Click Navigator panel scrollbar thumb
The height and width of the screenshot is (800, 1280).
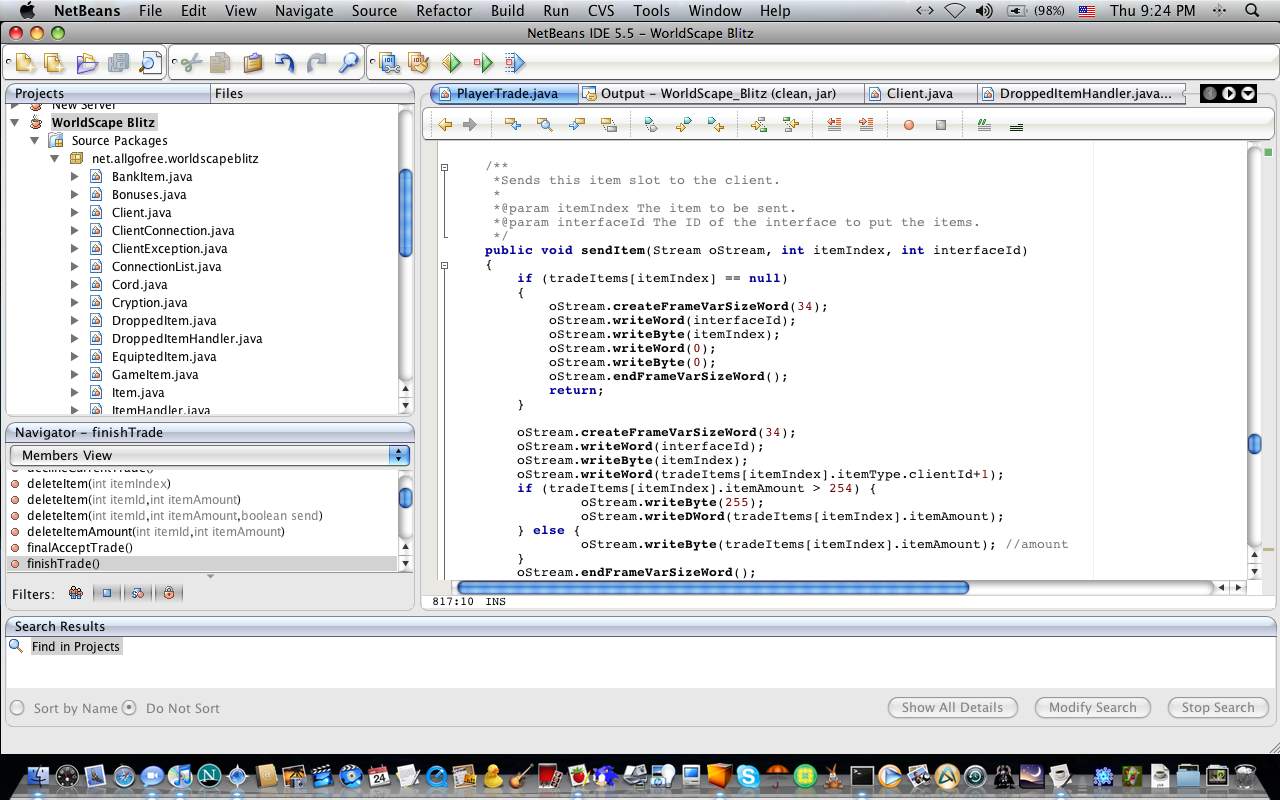405,498
